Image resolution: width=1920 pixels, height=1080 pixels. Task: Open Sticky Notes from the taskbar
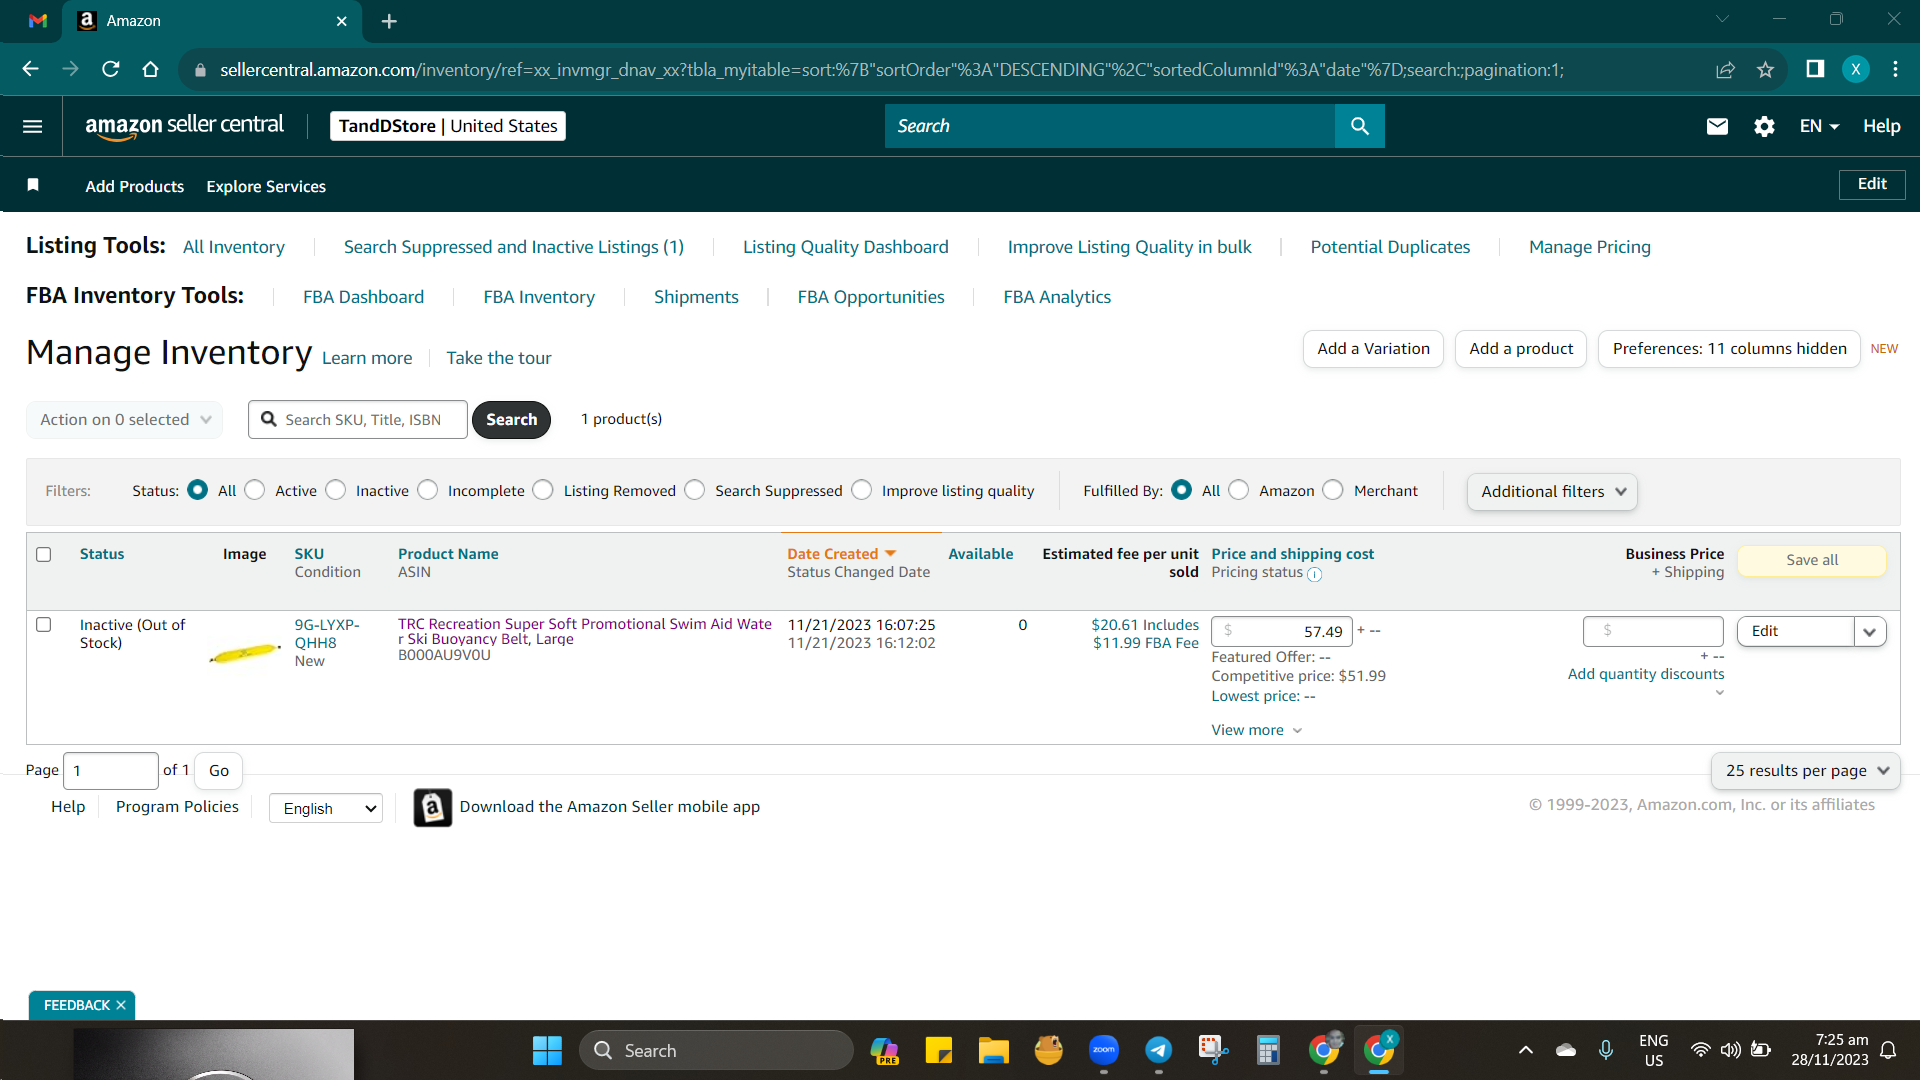pyautogui.click(x=938, y=1050)
